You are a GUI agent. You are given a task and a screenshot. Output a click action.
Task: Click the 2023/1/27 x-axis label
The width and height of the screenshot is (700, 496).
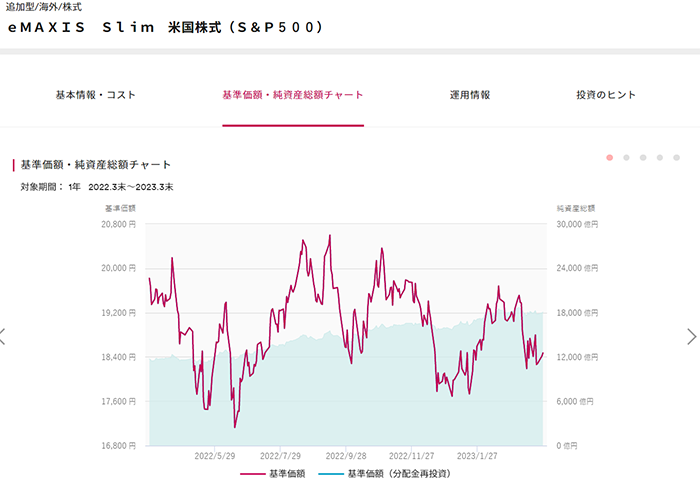(477, 456)
